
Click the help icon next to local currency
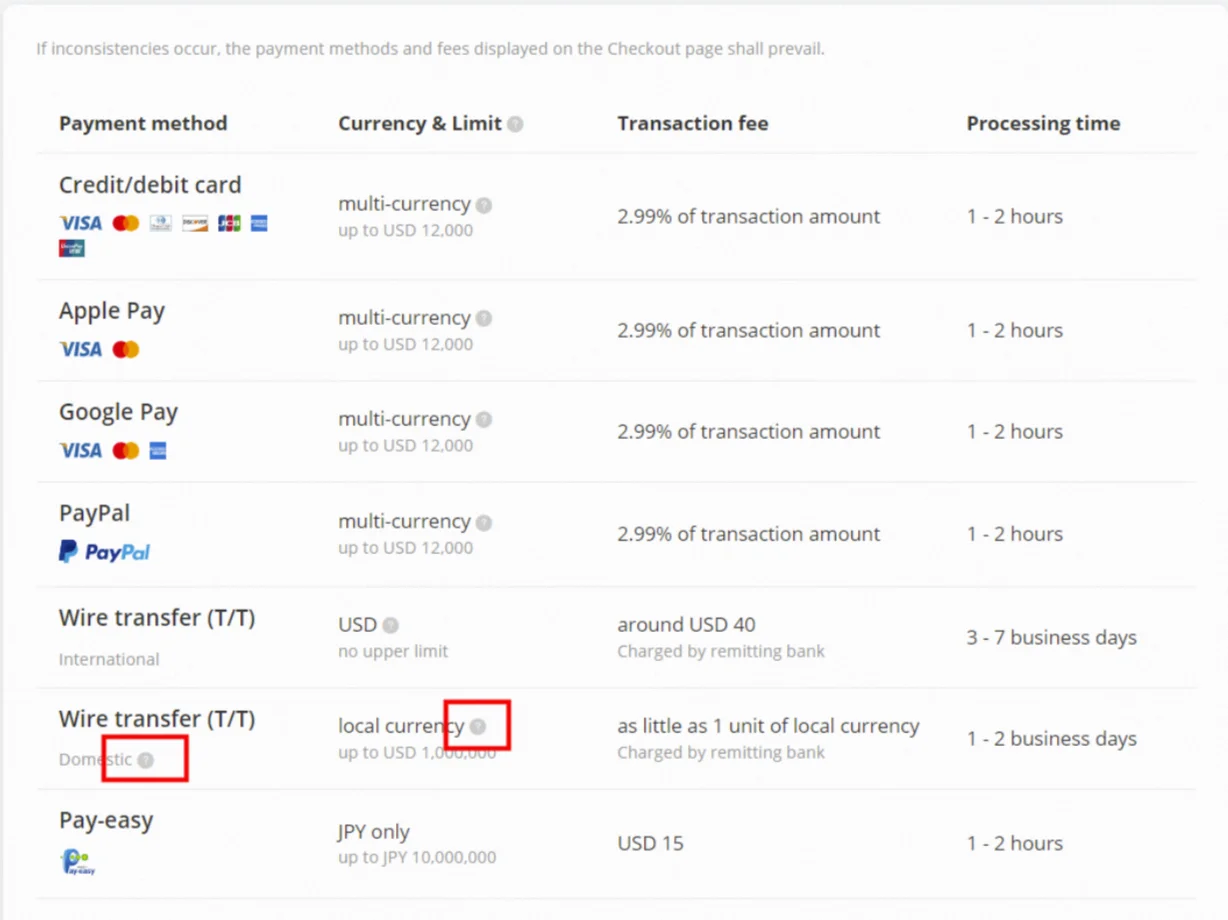(478, 727)
